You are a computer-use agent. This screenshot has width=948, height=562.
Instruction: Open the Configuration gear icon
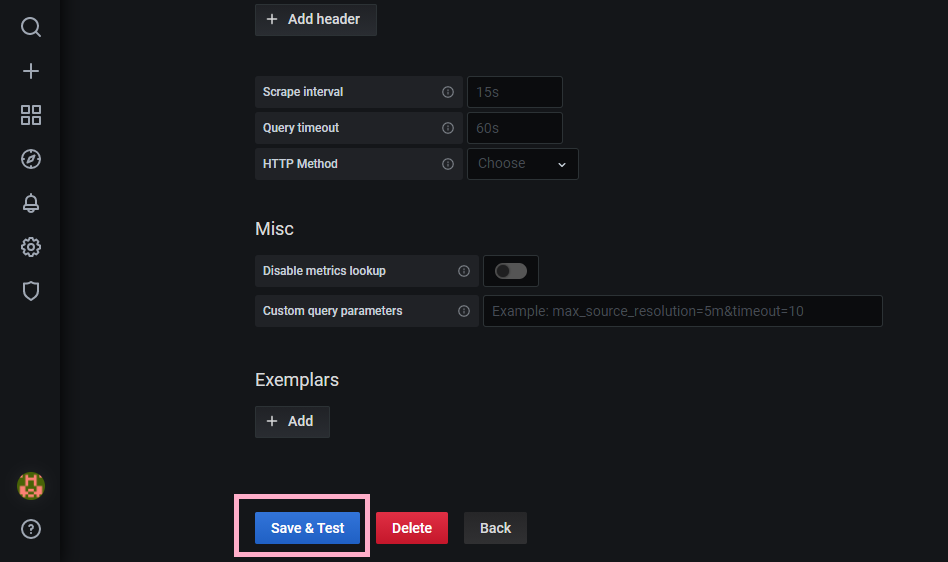click(x=31, y=247)
